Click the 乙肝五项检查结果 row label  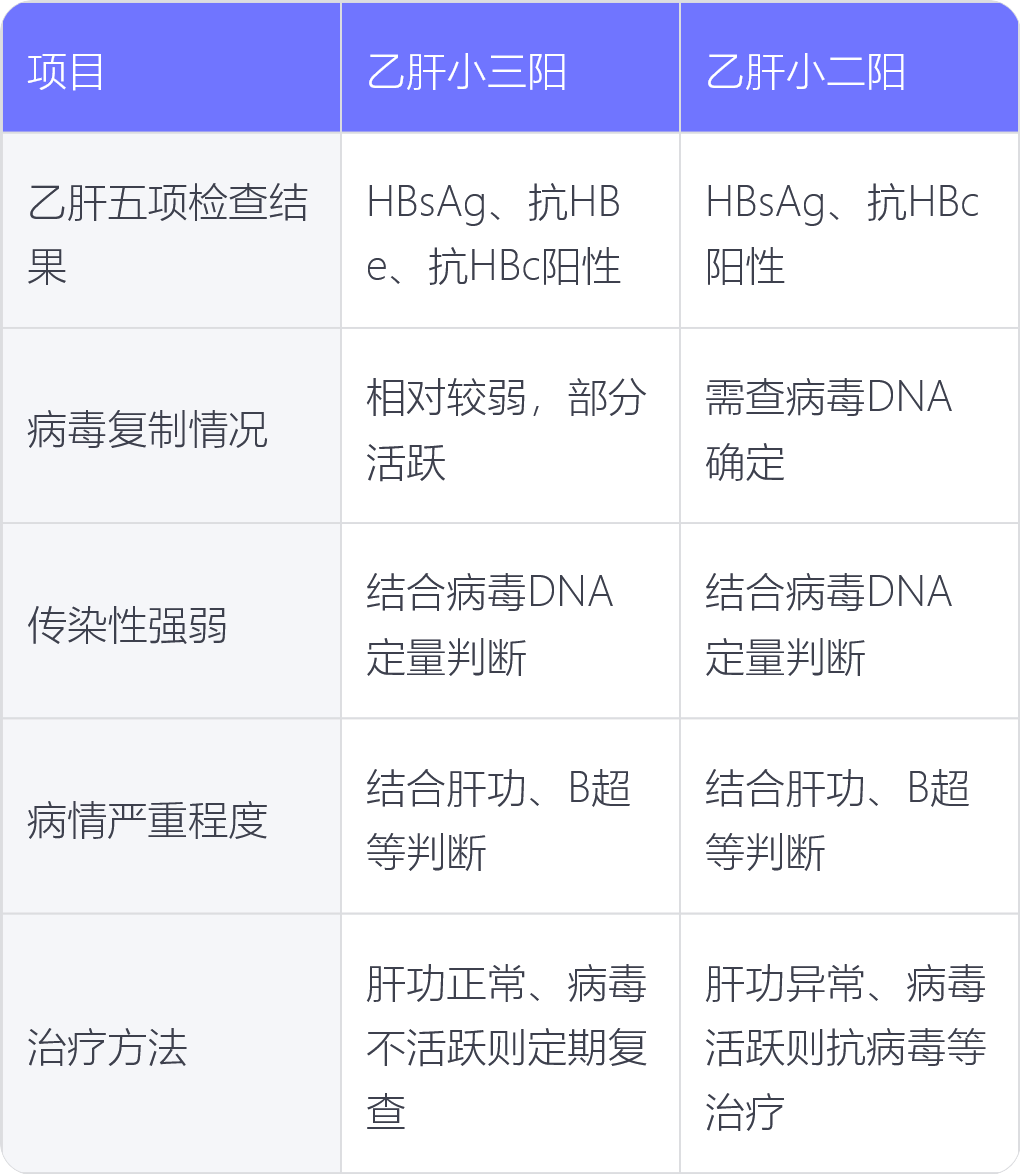pos(171,231)
